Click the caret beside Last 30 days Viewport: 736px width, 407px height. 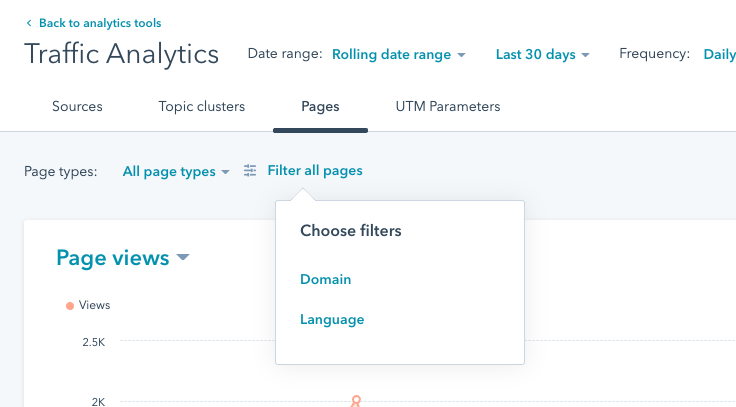[x=585, y=55]
